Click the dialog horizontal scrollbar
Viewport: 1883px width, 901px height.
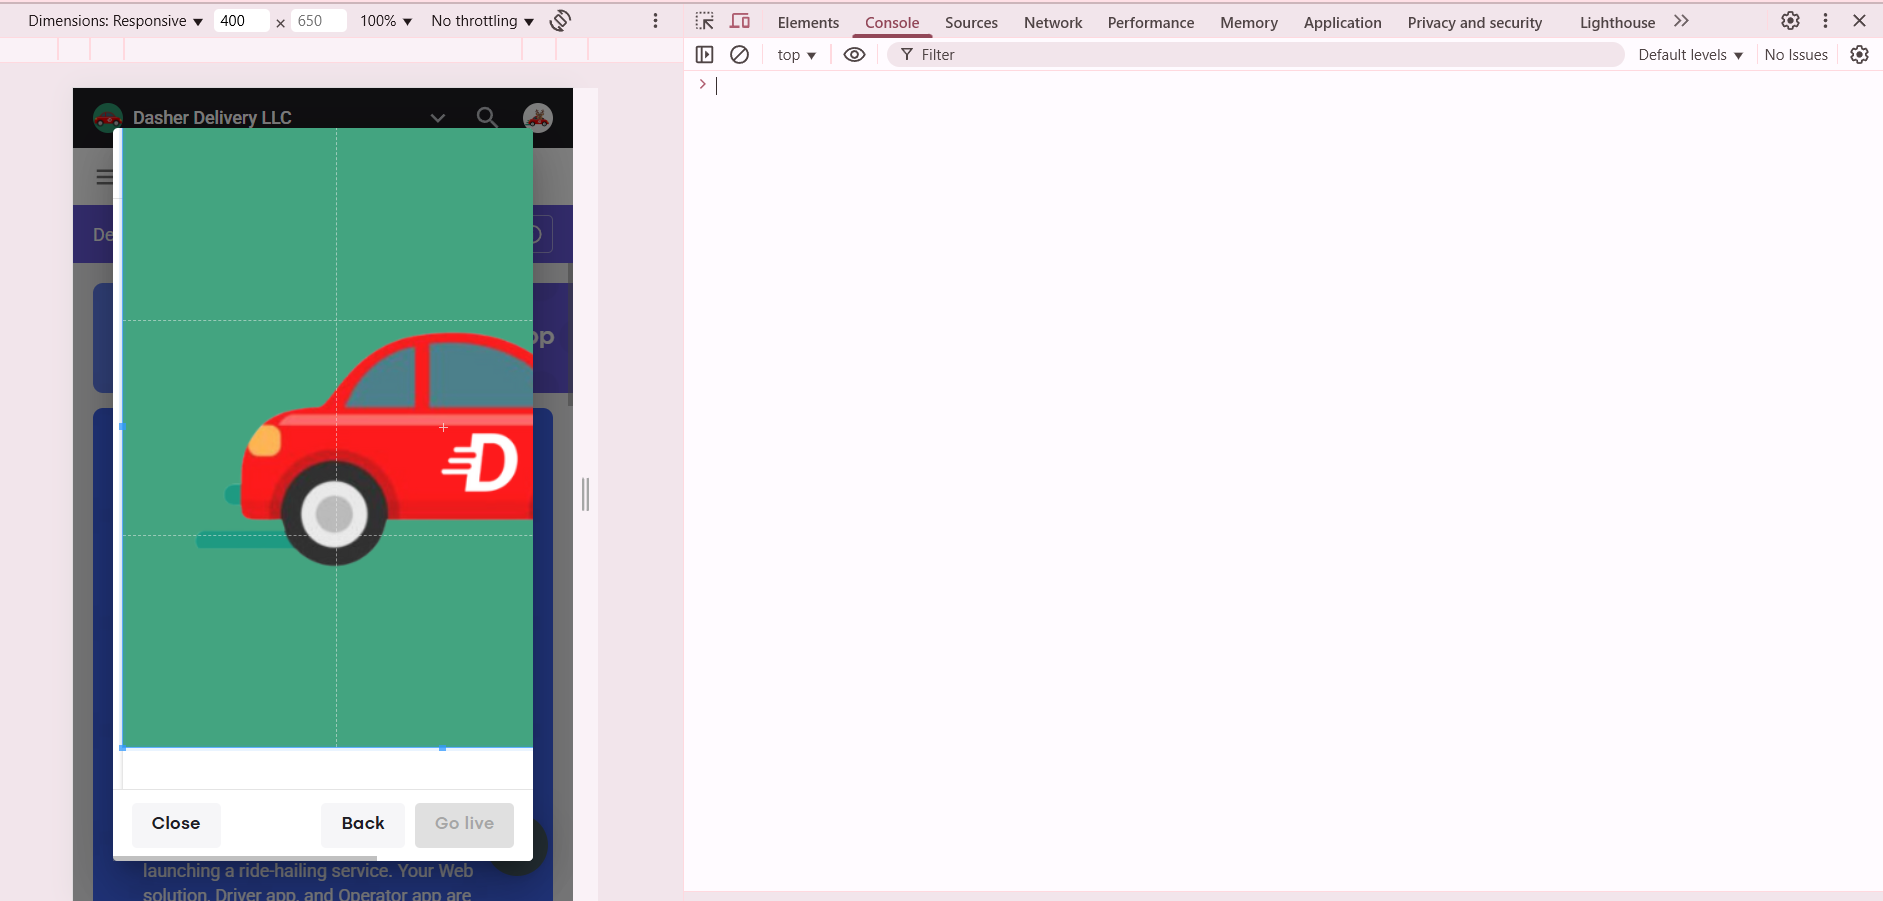point(245,858)
